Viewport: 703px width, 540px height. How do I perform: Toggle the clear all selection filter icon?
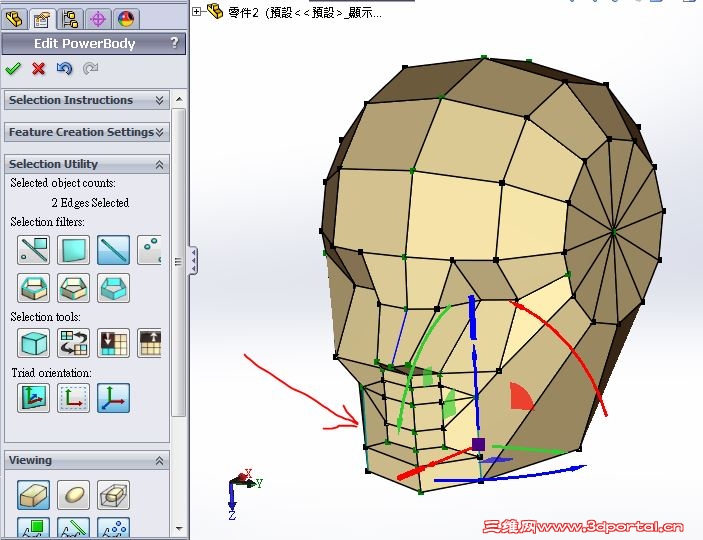pos(34,250)
